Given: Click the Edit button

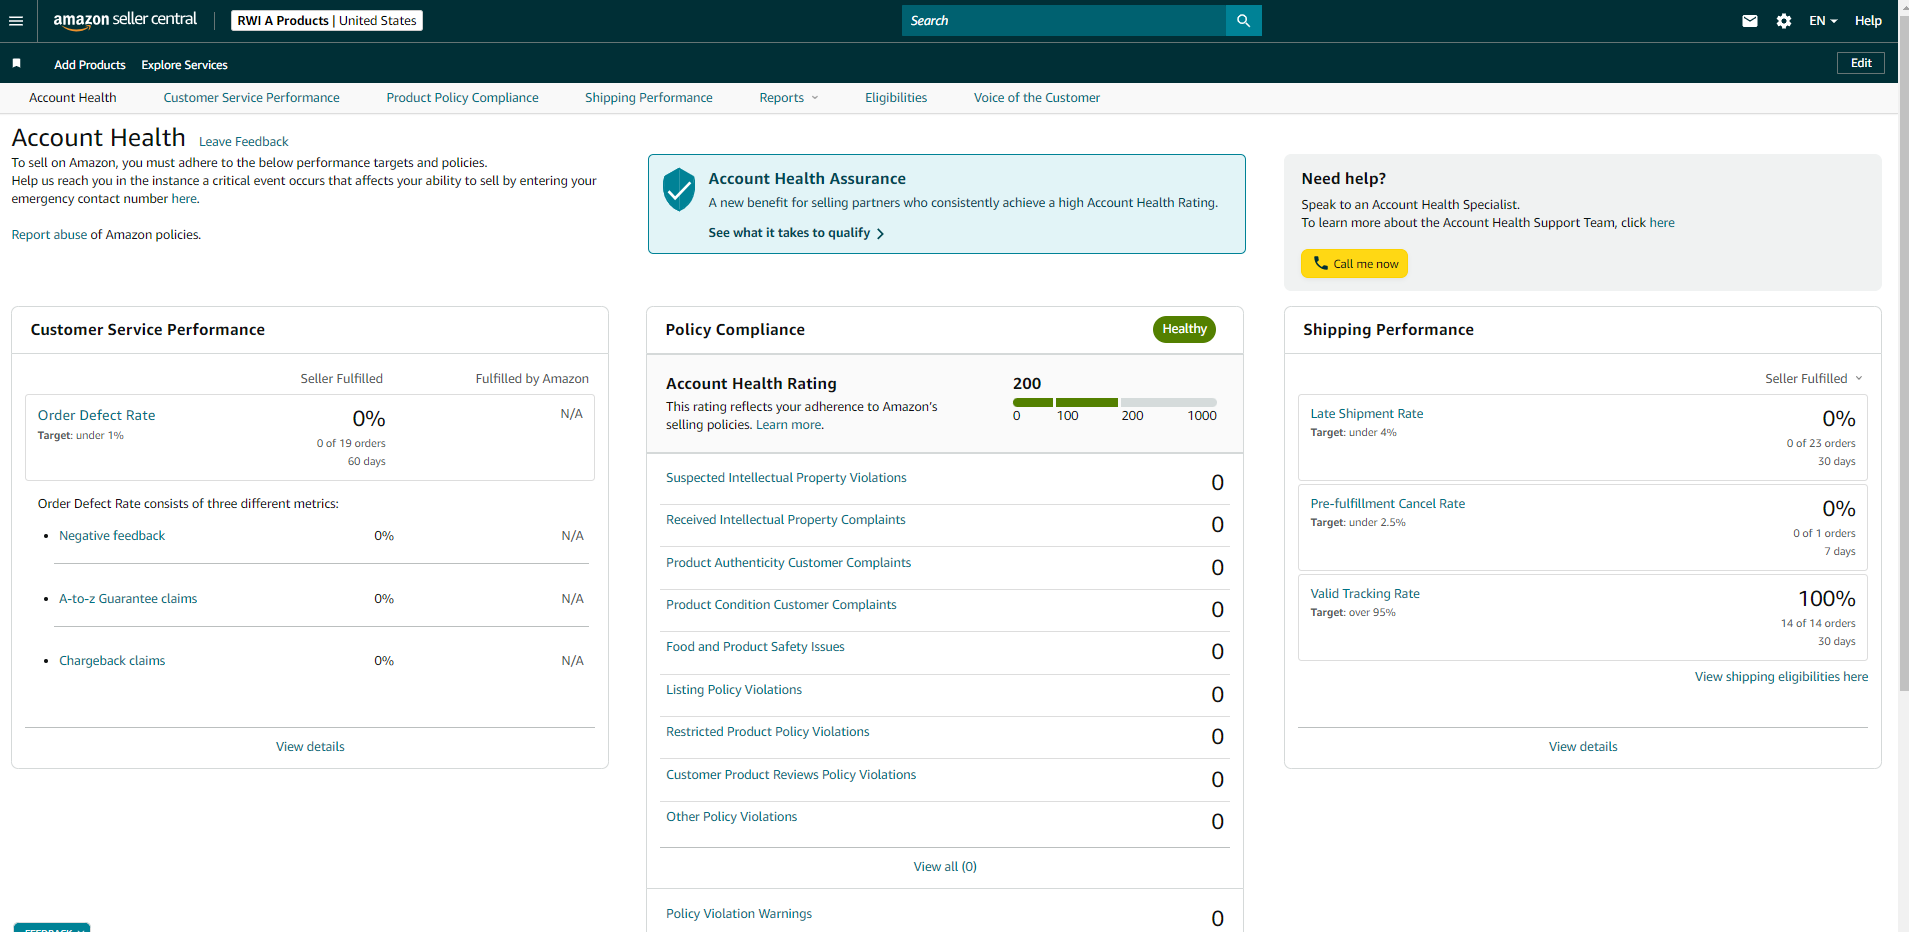Looking at the screenshot, I should point(1861,63).
